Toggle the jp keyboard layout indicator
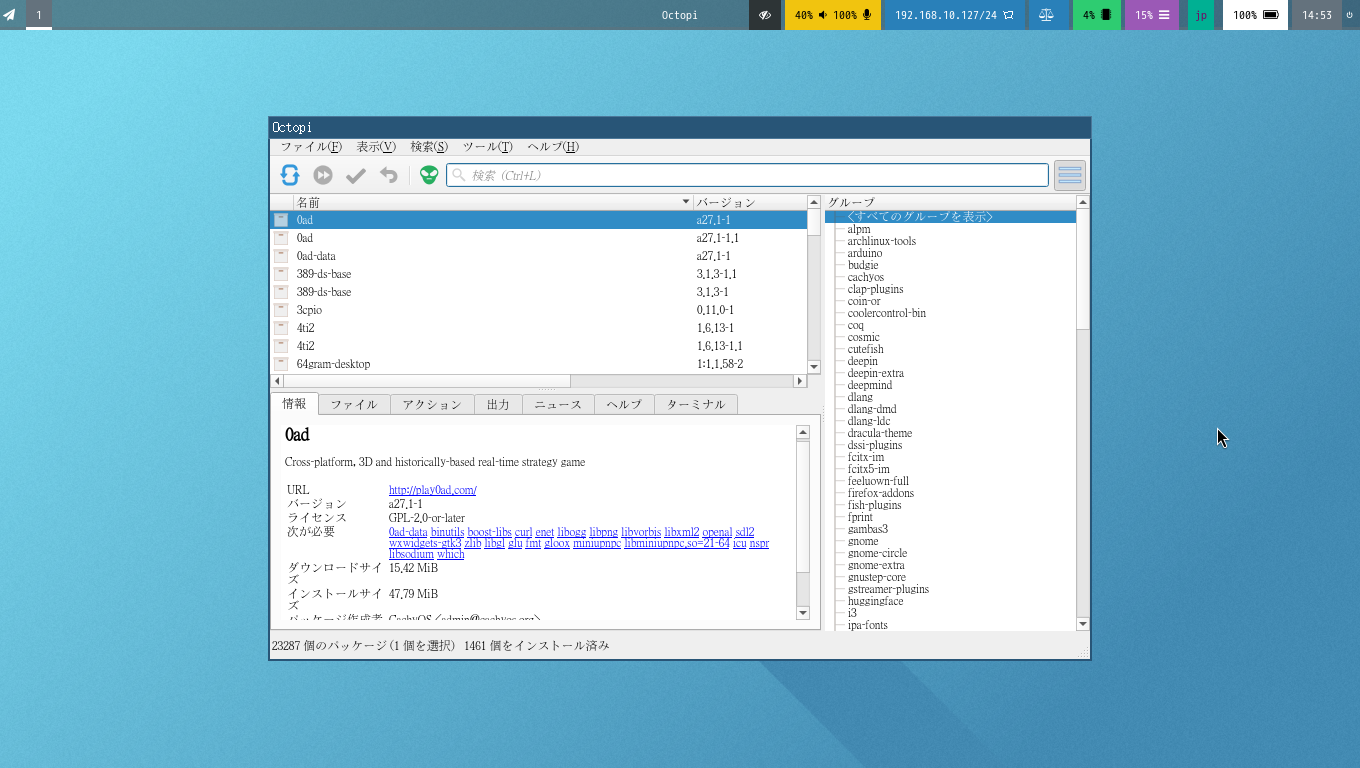 point(1200,15)
